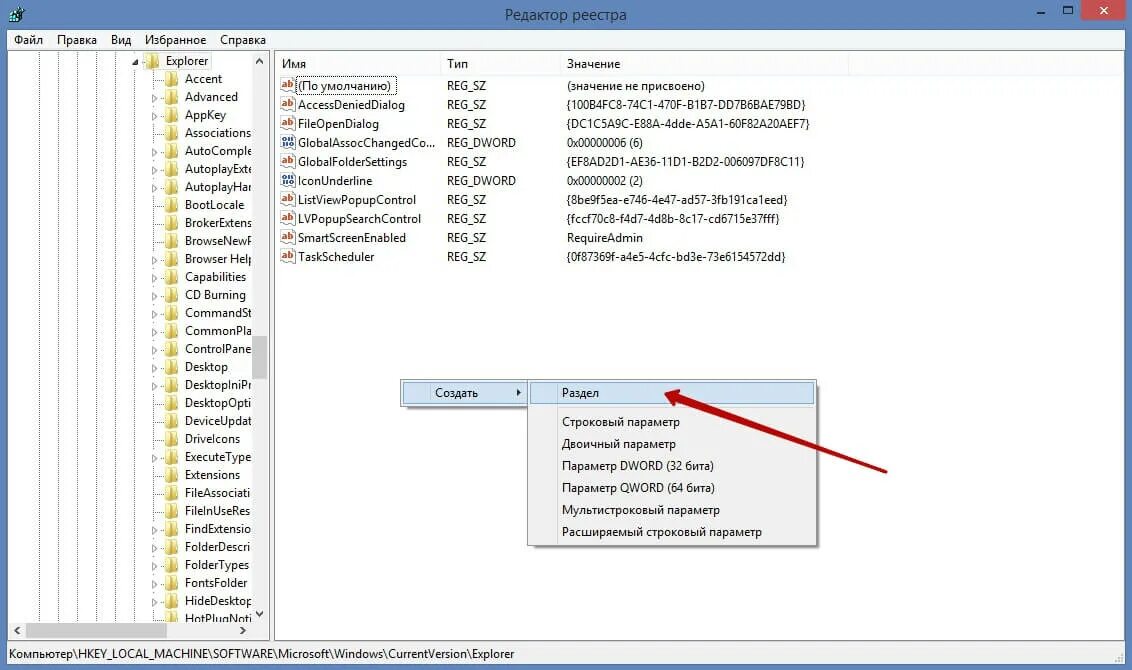Viewport: 1132px width, 670px height.
Task: Expand the AutoComplete key node
Action: 154,152
